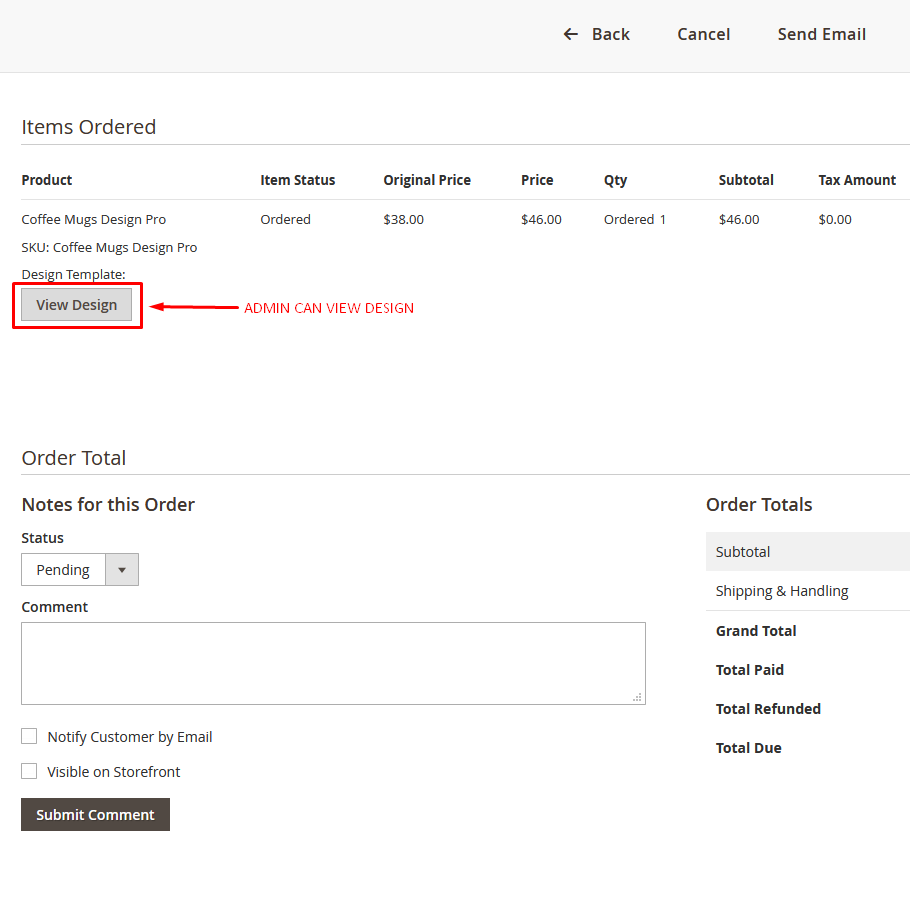Click the Back arrow icon

(x=571, y=34)
